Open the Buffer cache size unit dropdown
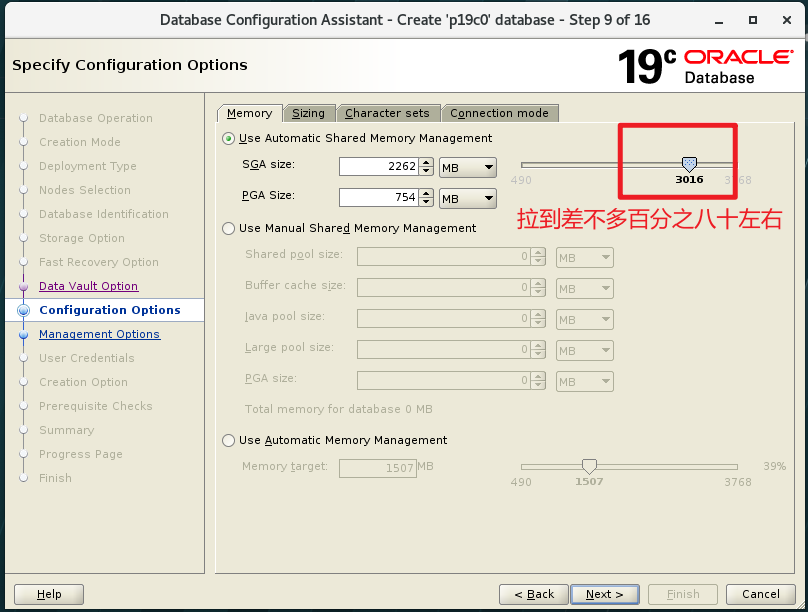The image size is (808, 612). [585, 288]
